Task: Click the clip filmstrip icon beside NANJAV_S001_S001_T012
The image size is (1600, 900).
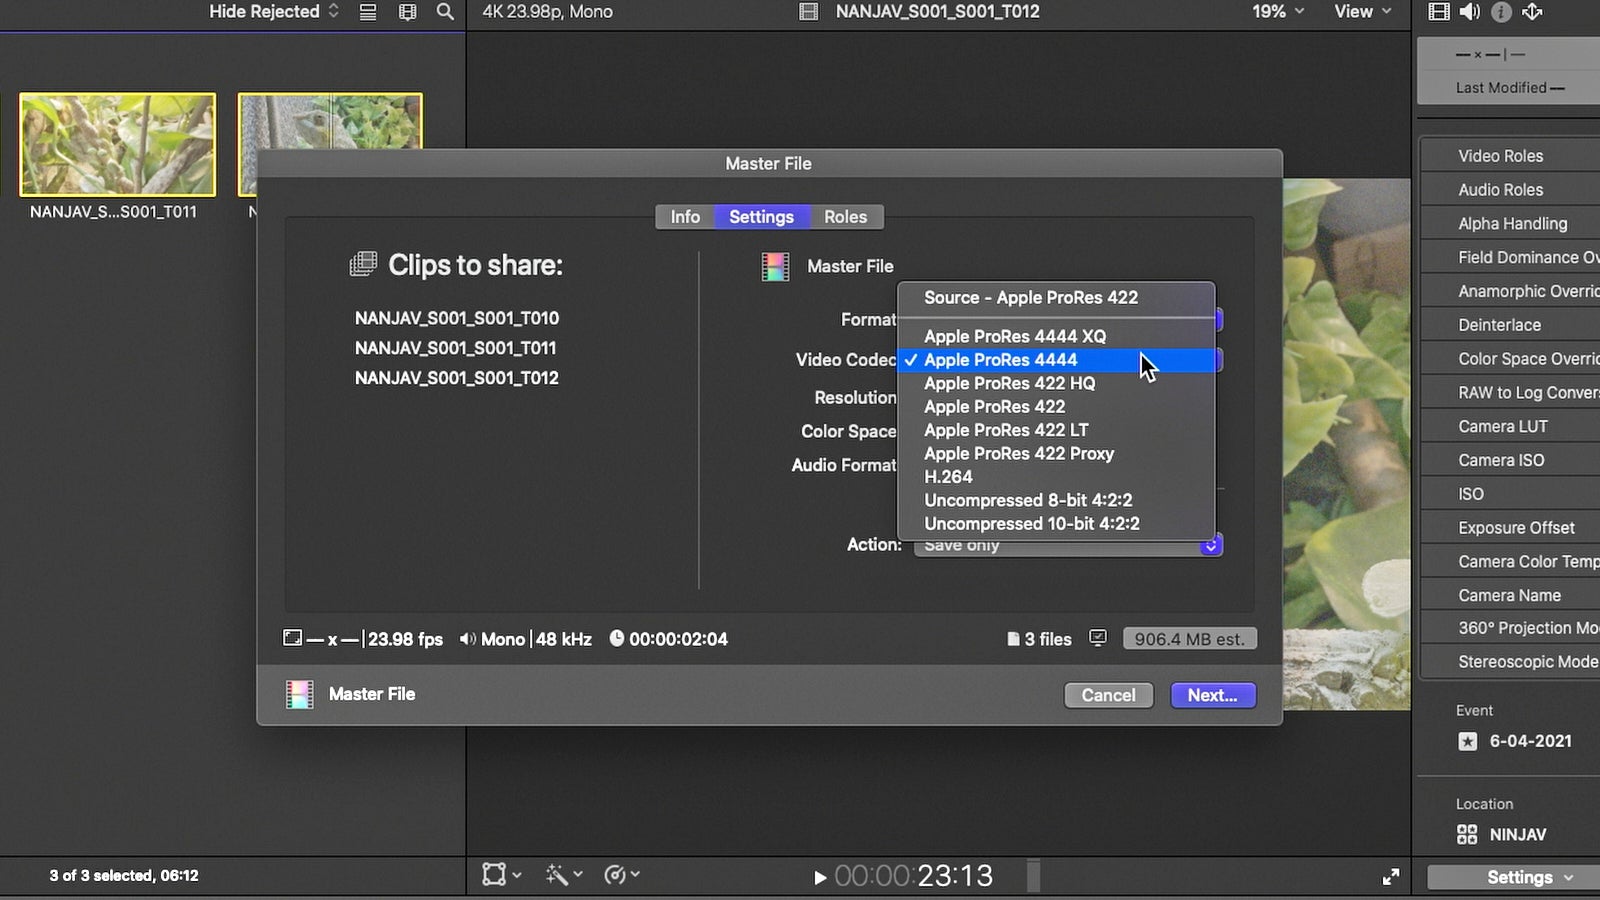Action: point(809,12)
